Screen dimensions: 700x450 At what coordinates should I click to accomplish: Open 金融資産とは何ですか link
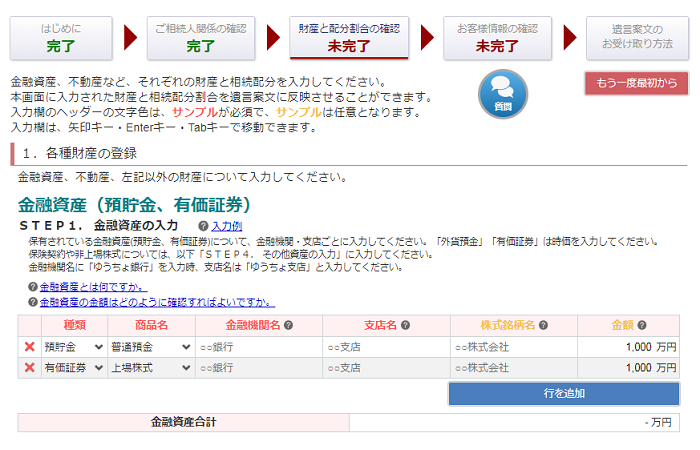pyautogui.click(x=93, y=287)
